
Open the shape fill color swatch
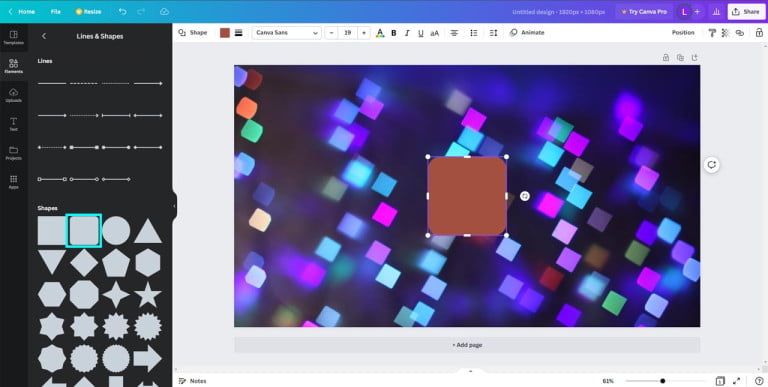pyautogui.click(x=225, y=33)
